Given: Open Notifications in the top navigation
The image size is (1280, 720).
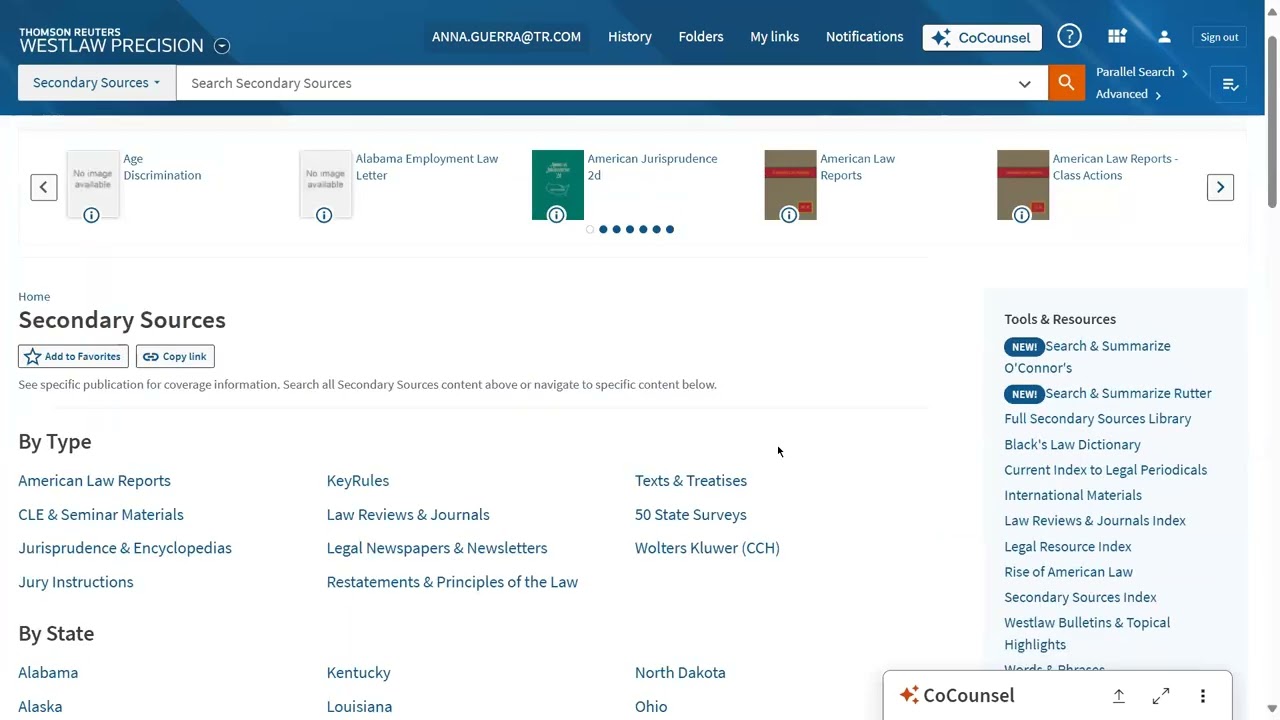Looking at the screenshot, I should (865, 37).
